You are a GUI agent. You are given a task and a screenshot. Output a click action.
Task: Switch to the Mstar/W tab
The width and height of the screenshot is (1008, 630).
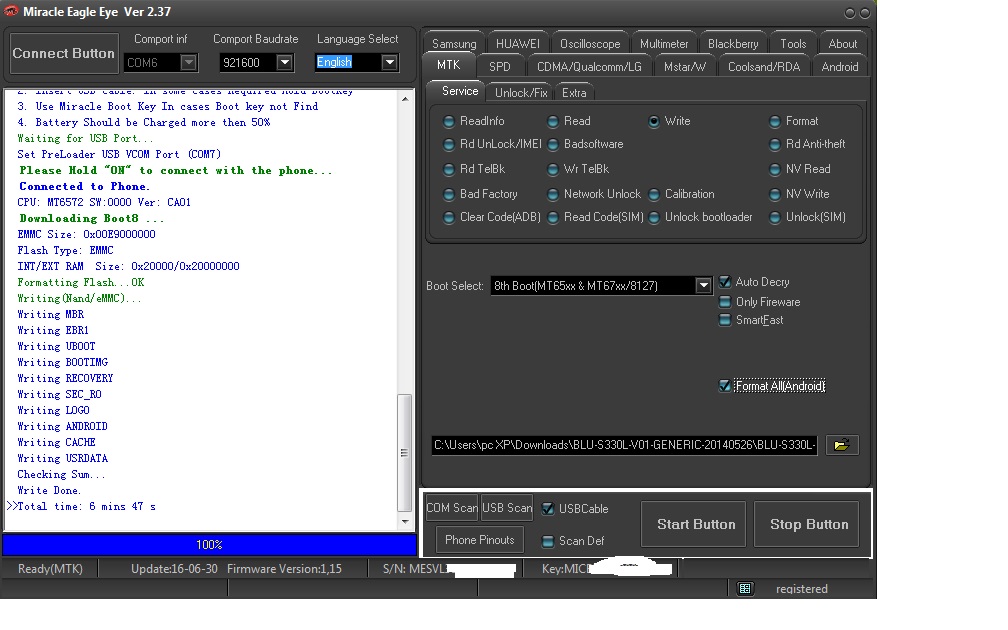[685, 66]
